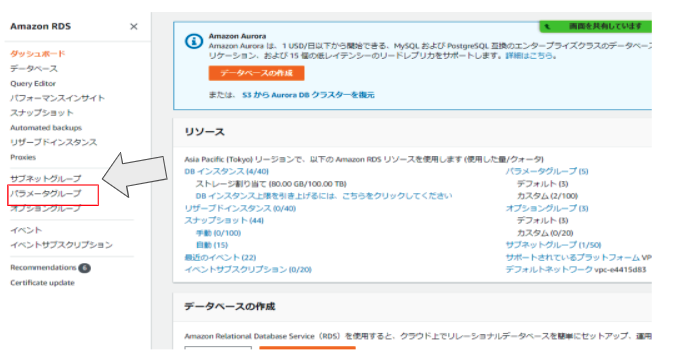
Task: Click the Amazon Aurora banner title
Action: click(237, 36)
